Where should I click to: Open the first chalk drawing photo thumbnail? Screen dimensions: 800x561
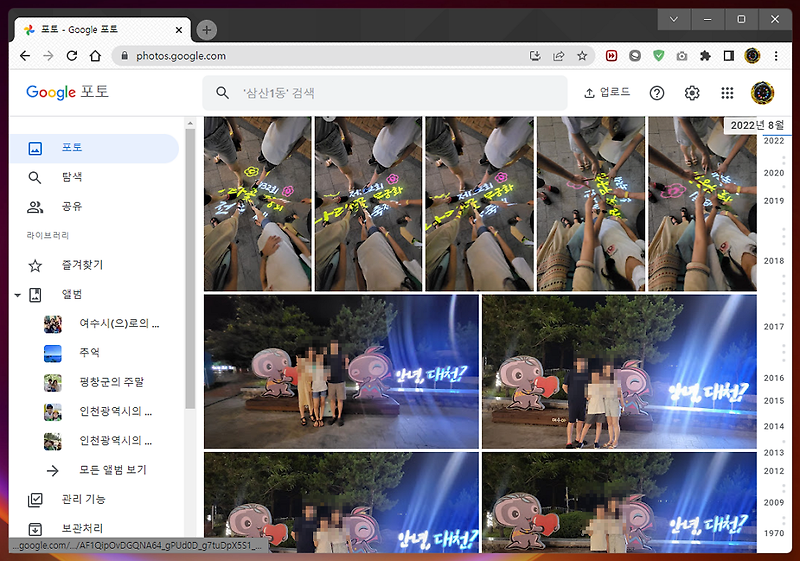[x=258, y=204]
